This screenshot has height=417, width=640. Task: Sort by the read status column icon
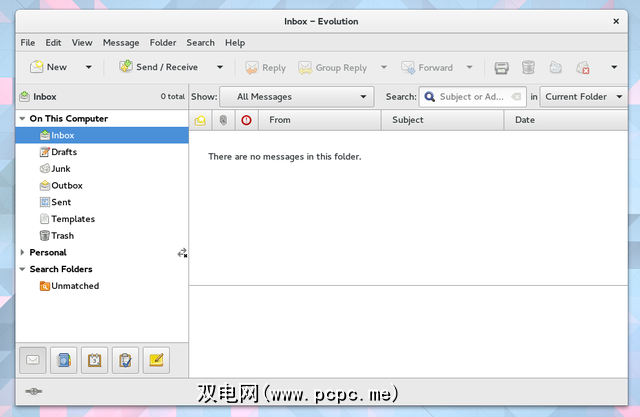(200, 120)
